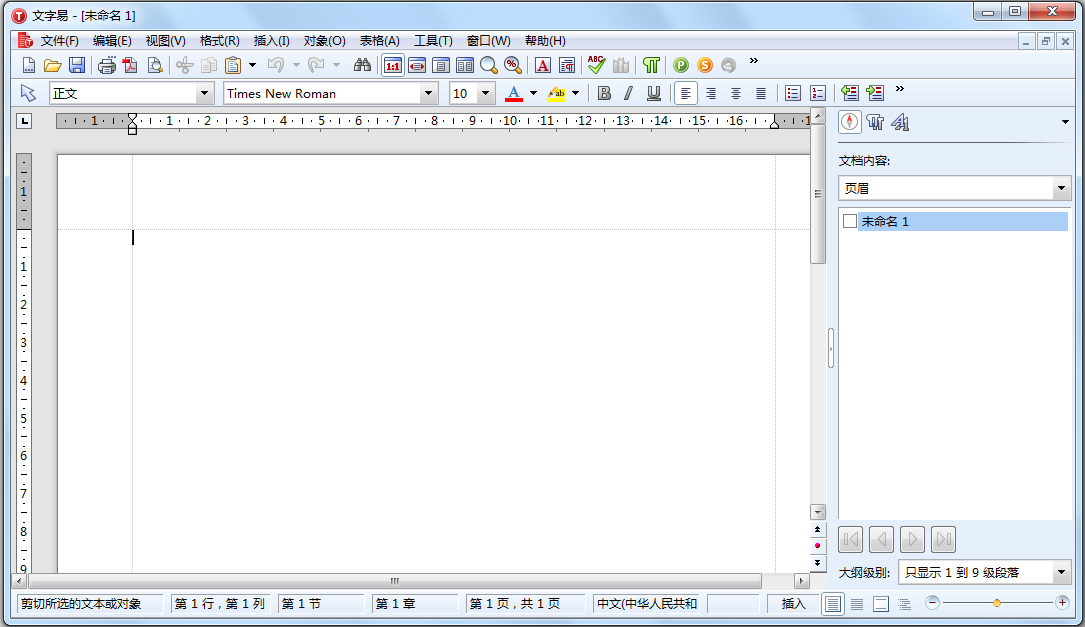
Task: Click the orange S icon in the toolbar
Action: click(x=704, y=65)
